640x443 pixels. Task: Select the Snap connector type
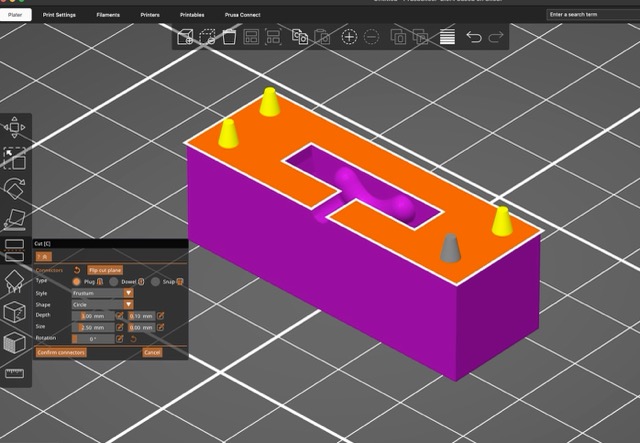[x=155, y=282]
